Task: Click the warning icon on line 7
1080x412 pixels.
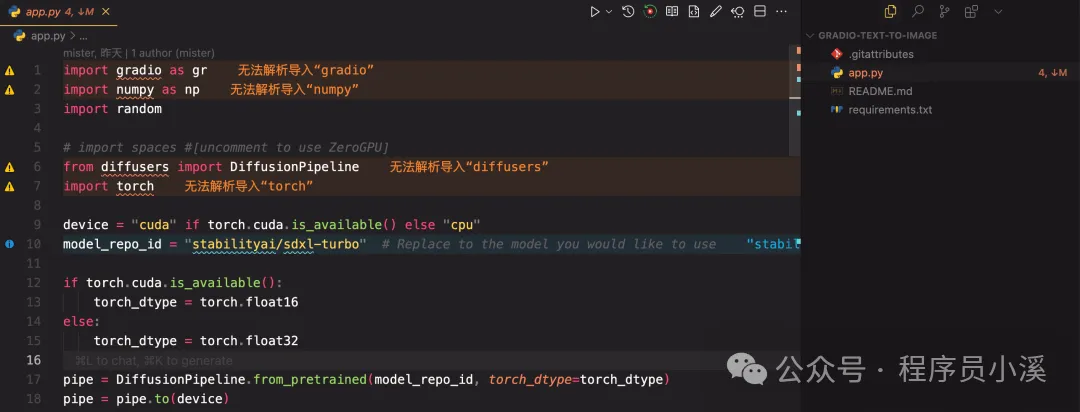Action: pyautogui.click(x=10, y=186)
